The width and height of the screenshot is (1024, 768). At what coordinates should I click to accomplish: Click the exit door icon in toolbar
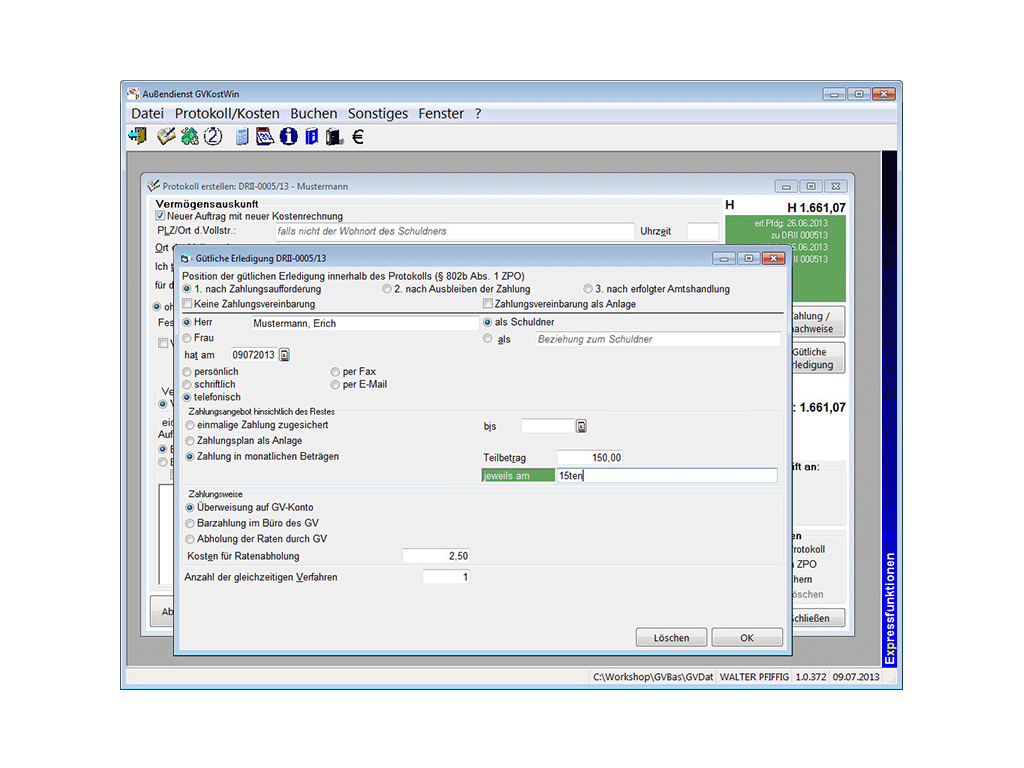(x=138, y=137)
